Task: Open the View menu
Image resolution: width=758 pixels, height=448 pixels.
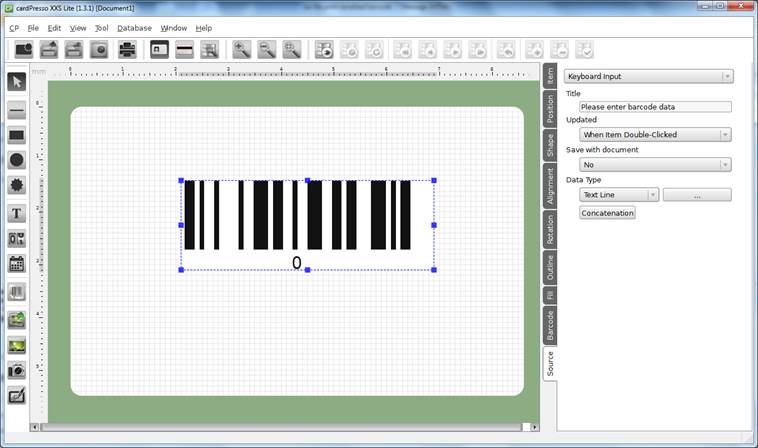Action: [78, 28]
